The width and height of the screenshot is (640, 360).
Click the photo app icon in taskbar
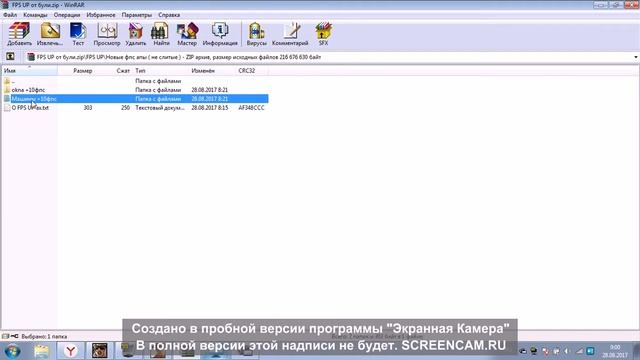click(100, 351)
